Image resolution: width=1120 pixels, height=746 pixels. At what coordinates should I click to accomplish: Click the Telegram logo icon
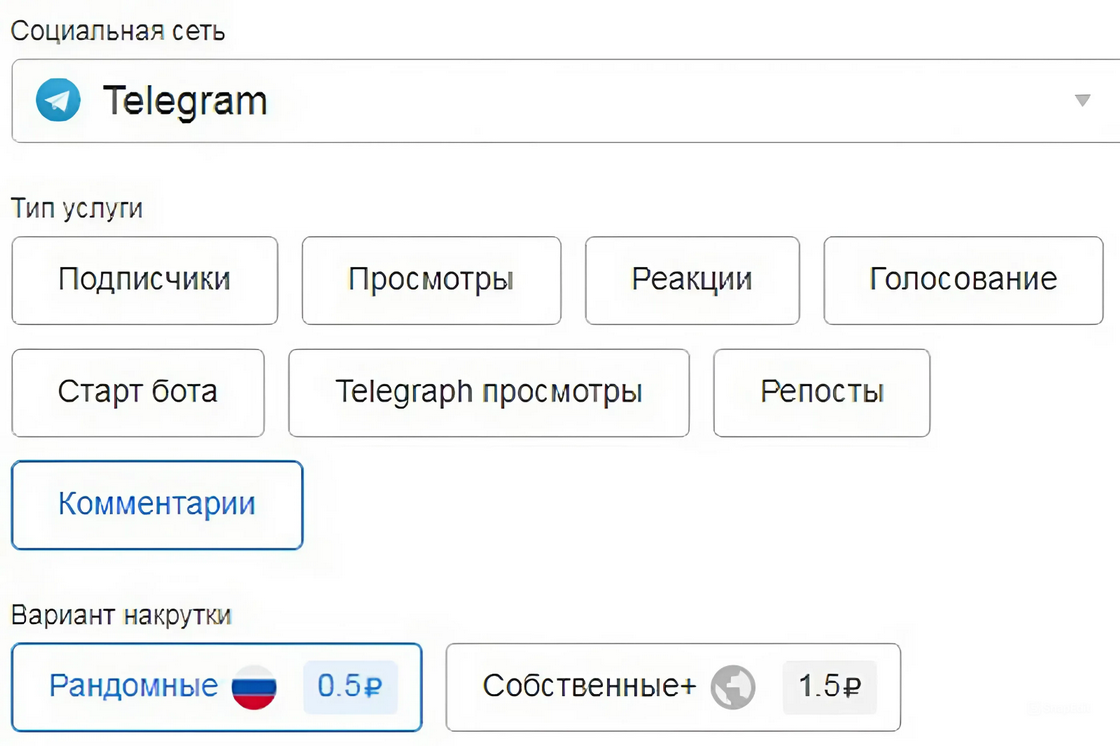click(x=58, y=100)
